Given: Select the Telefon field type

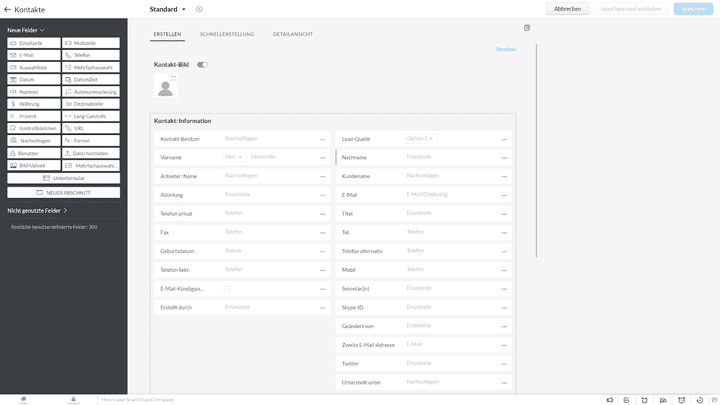Looking at the screenshot, I should click(91, 55).
